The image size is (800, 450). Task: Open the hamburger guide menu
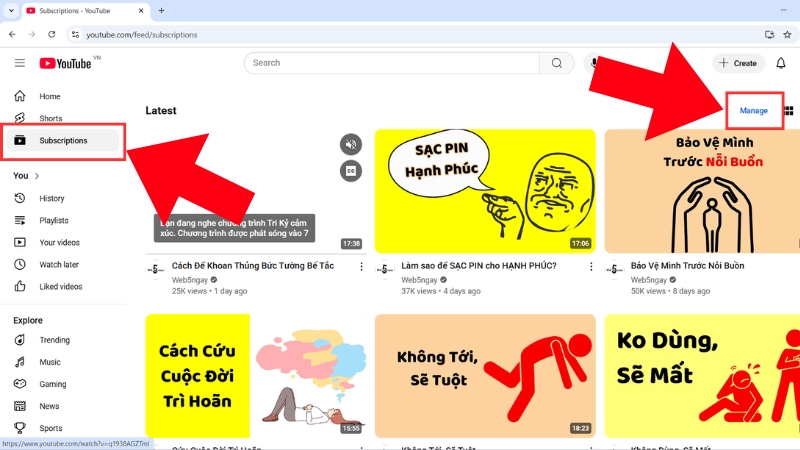tap(20, 63)
